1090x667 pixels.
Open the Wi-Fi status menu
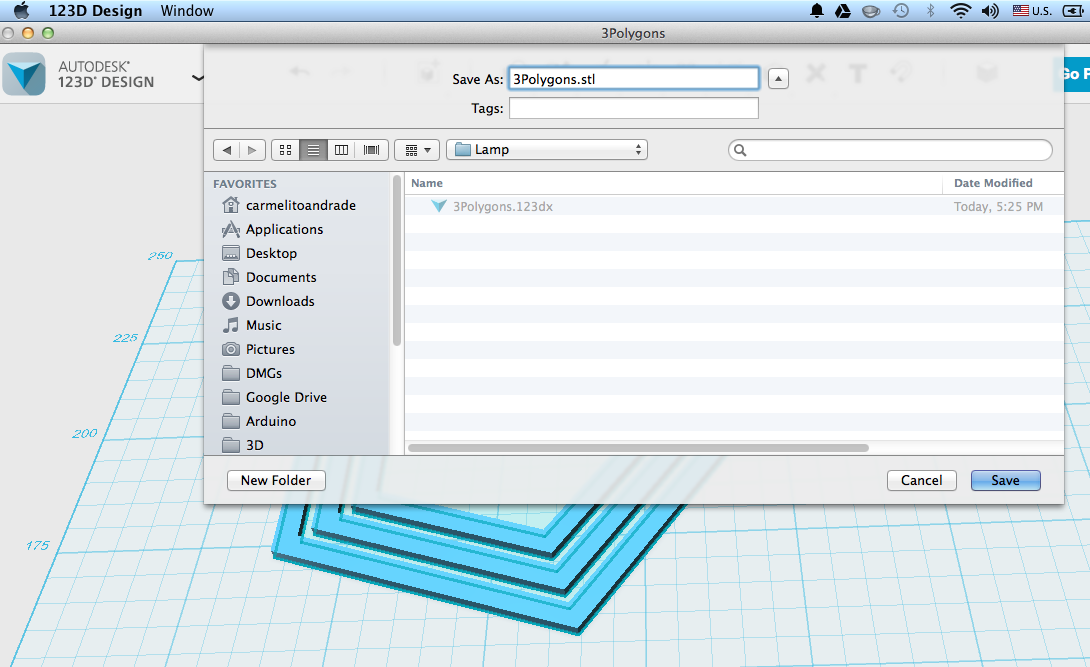[x=960, y=10]
